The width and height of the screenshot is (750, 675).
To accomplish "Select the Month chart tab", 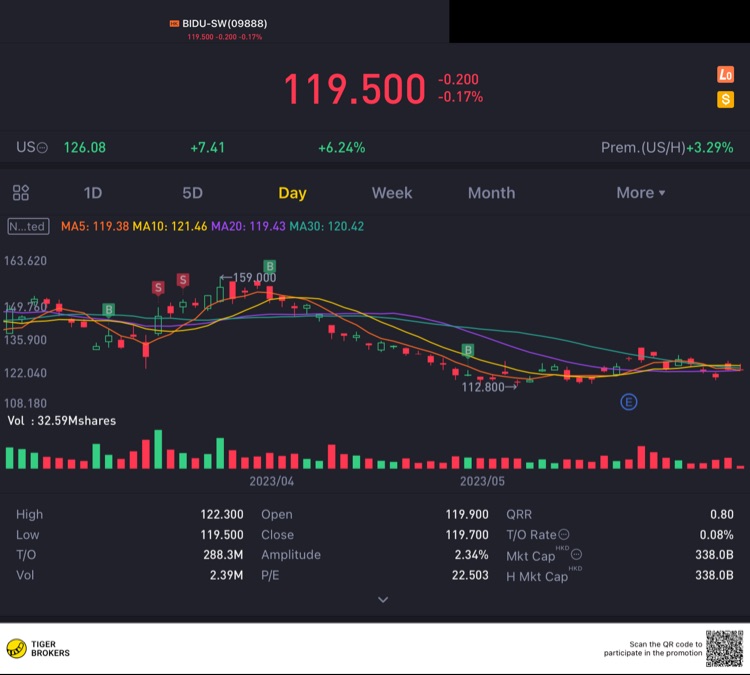I will (x=491, y=193).
